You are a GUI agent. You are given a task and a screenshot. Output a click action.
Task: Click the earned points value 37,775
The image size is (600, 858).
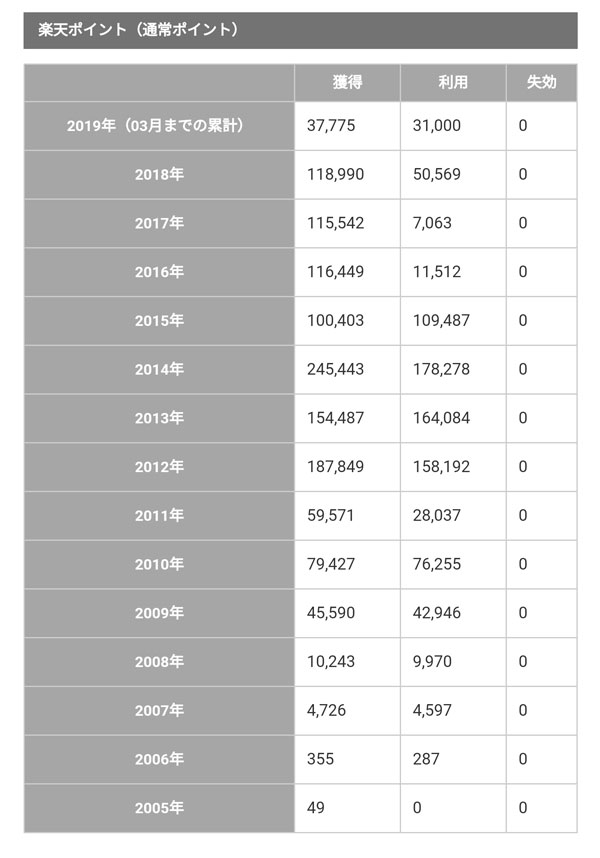pos(330,126)
